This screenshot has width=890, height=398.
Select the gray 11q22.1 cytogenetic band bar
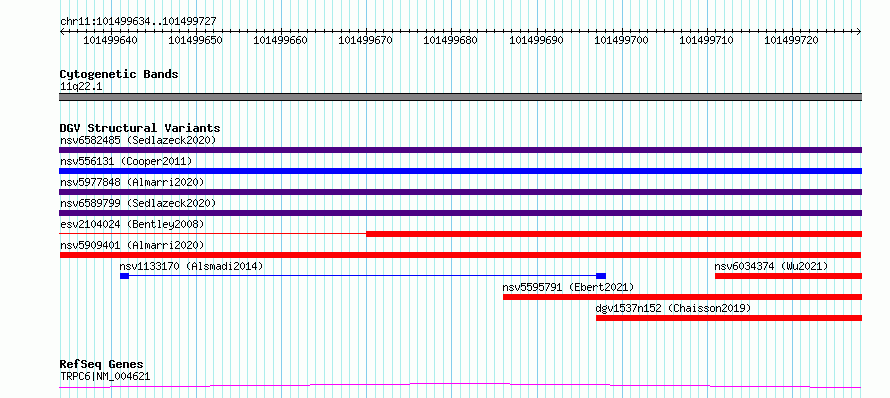(460, 97)
